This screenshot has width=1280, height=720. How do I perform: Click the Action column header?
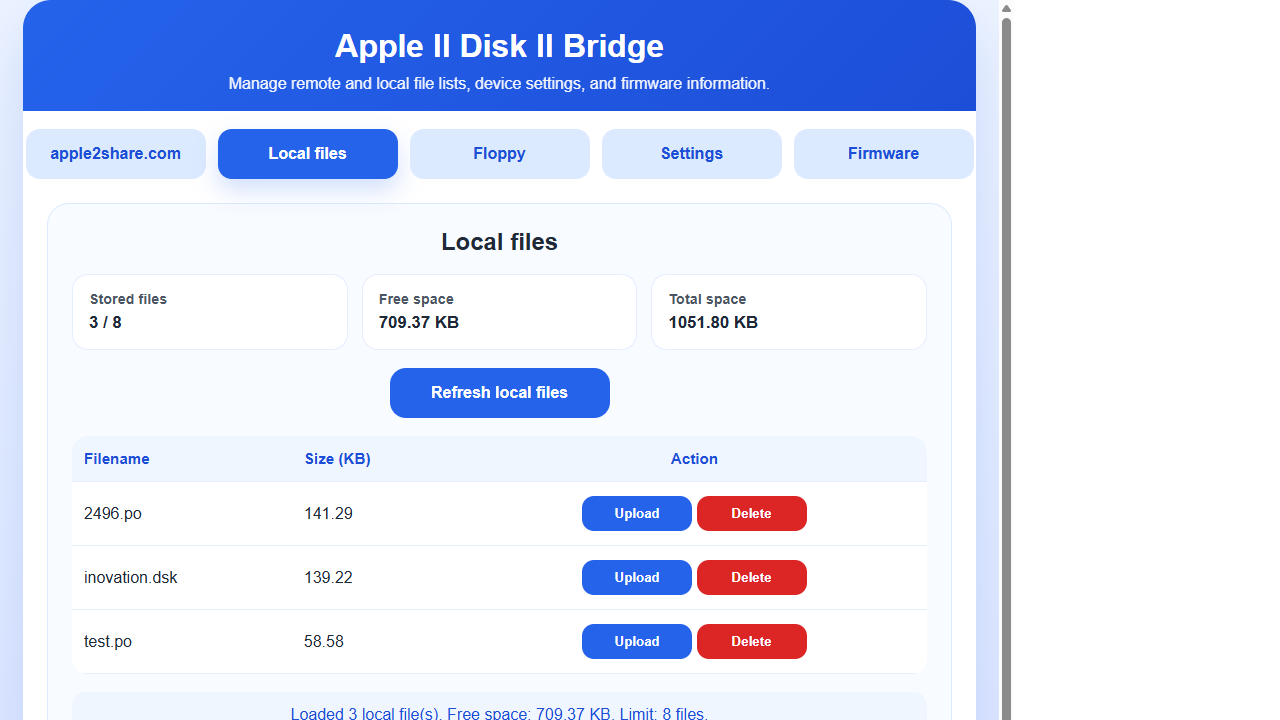(x=694, y=459)
